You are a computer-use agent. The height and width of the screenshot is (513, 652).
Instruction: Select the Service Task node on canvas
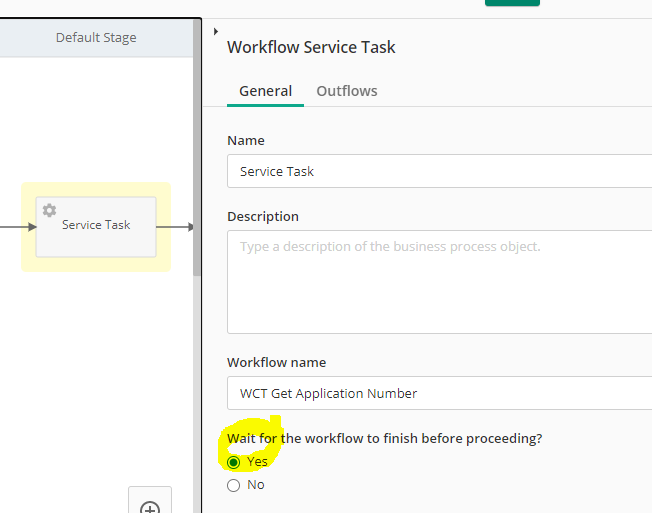click(96, 227)
